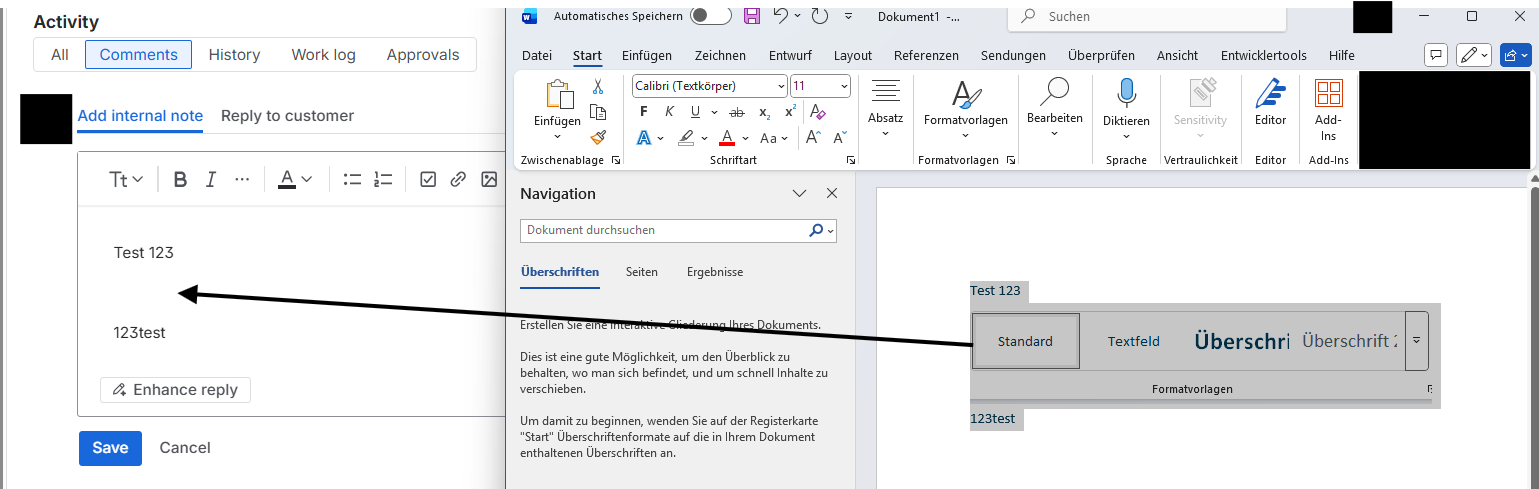
Task: Open the Aa change case dropdown
Action: pyautogui.click(x=775, y=138)
